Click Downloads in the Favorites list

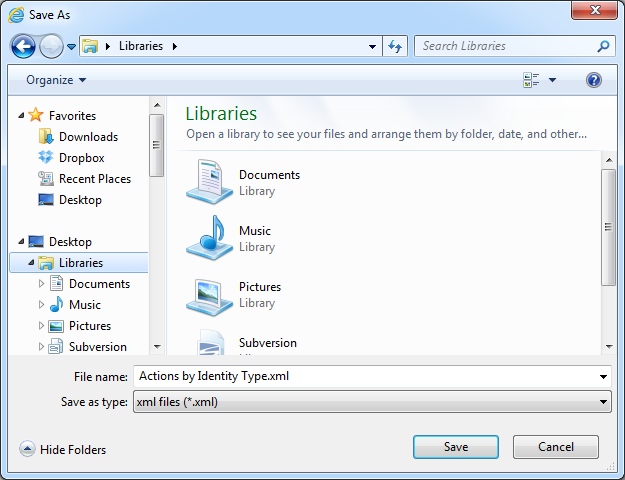point(88,137)
